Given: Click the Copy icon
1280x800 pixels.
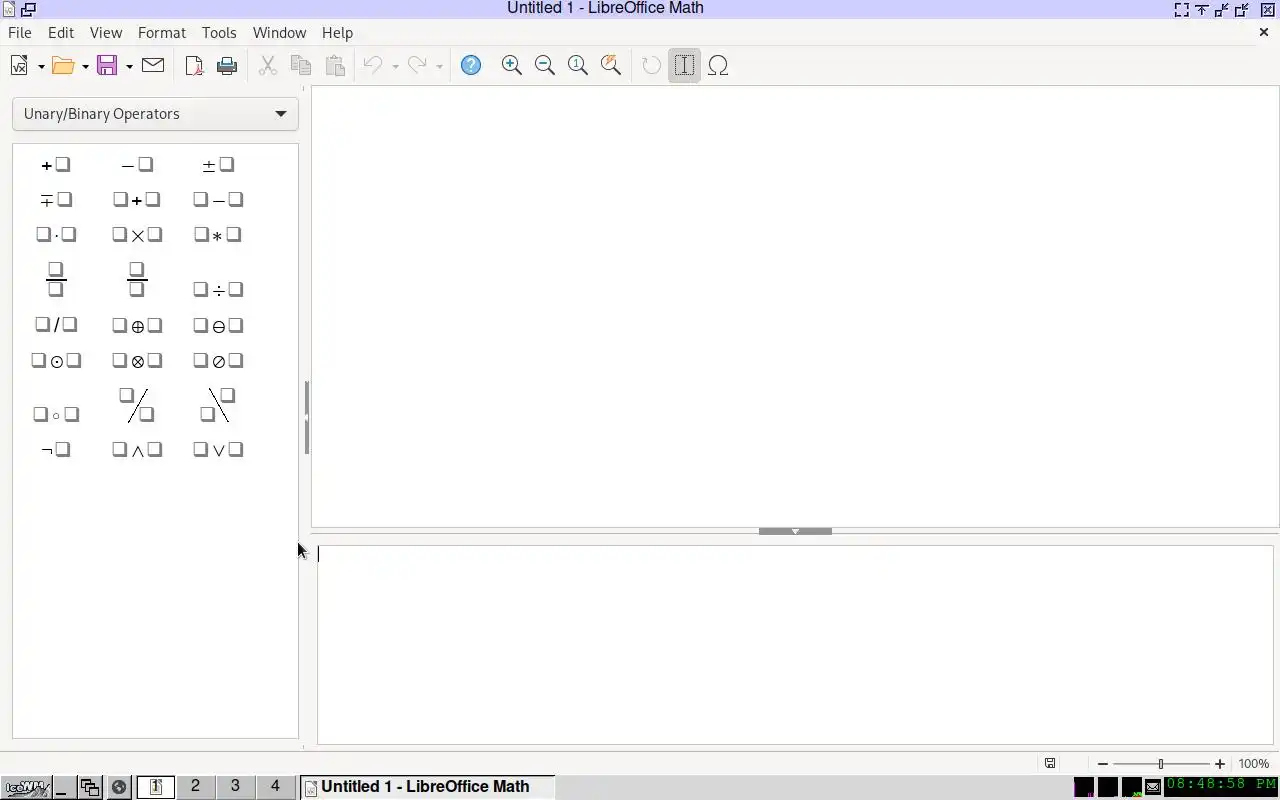Looking at the screenshot, I should pyautogui.click(x=301, y=66).
